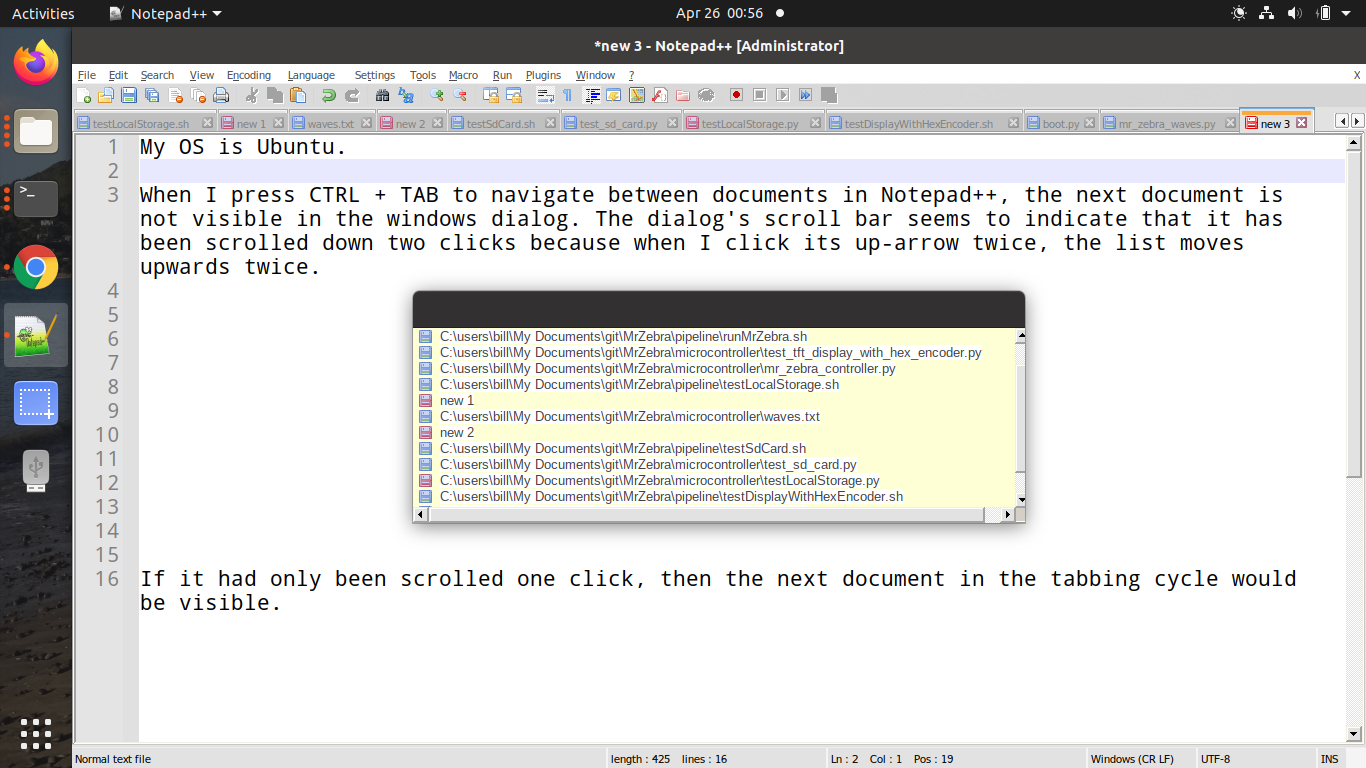Open the Language menu
1366x768 pixels.
tap(311, 75)
